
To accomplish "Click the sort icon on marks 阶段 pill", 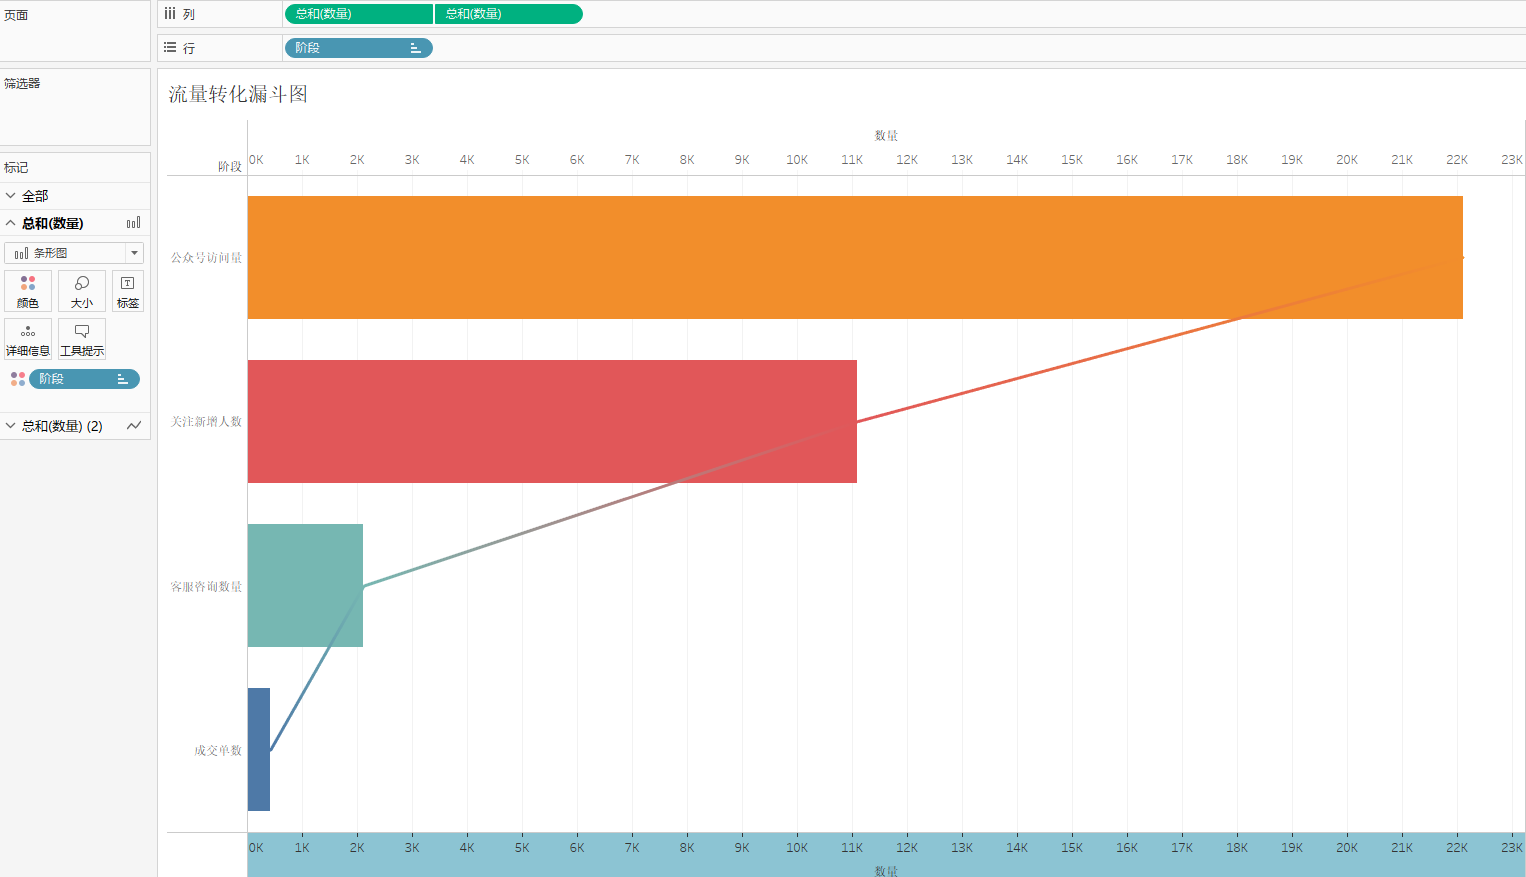I will (x=122, y=379).
